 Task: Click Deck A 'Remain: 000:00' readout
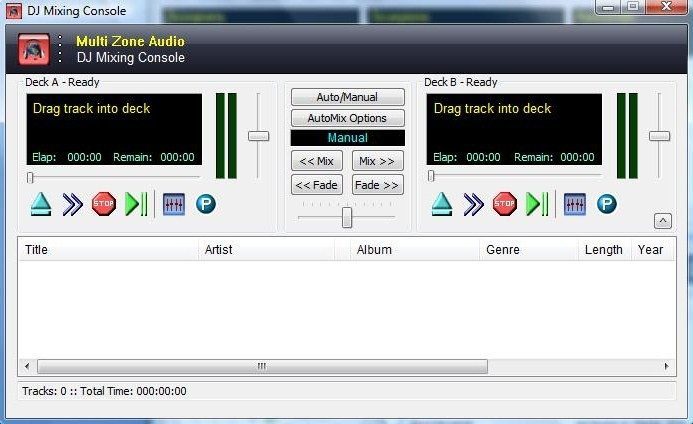(x=154, y=157)
